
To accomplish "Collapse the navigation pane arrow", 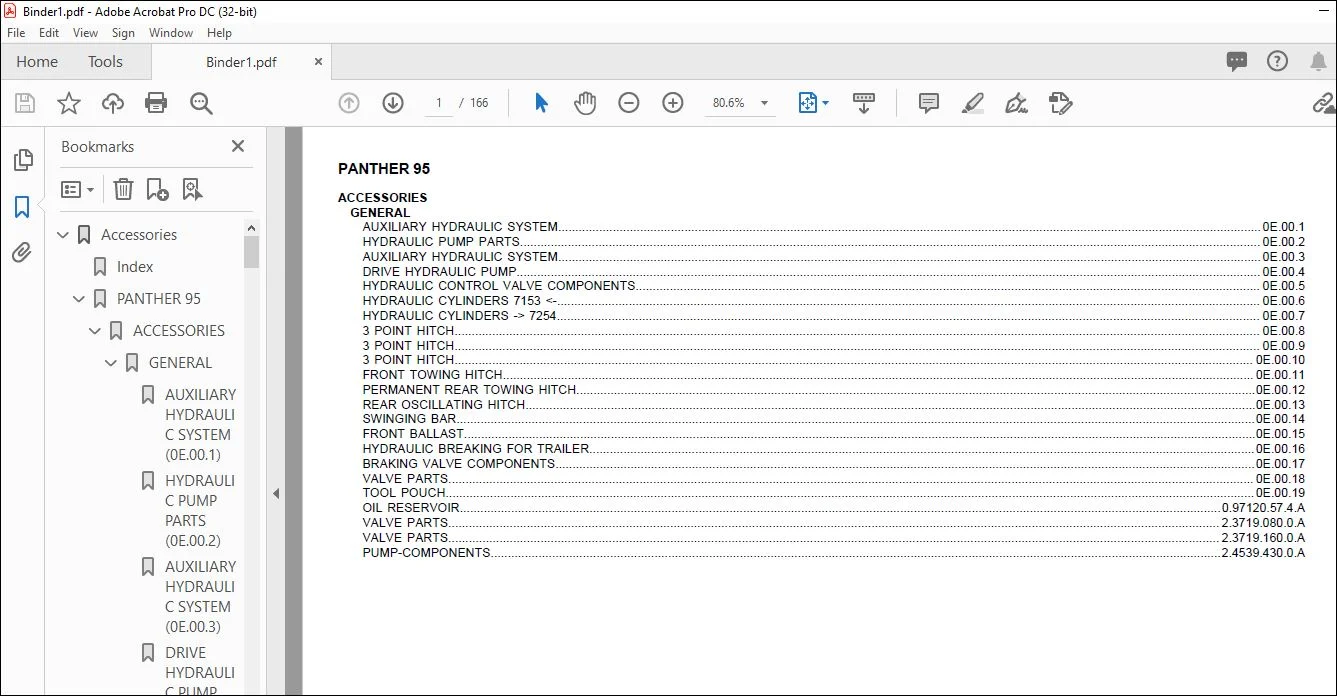I will click(276, 493).
